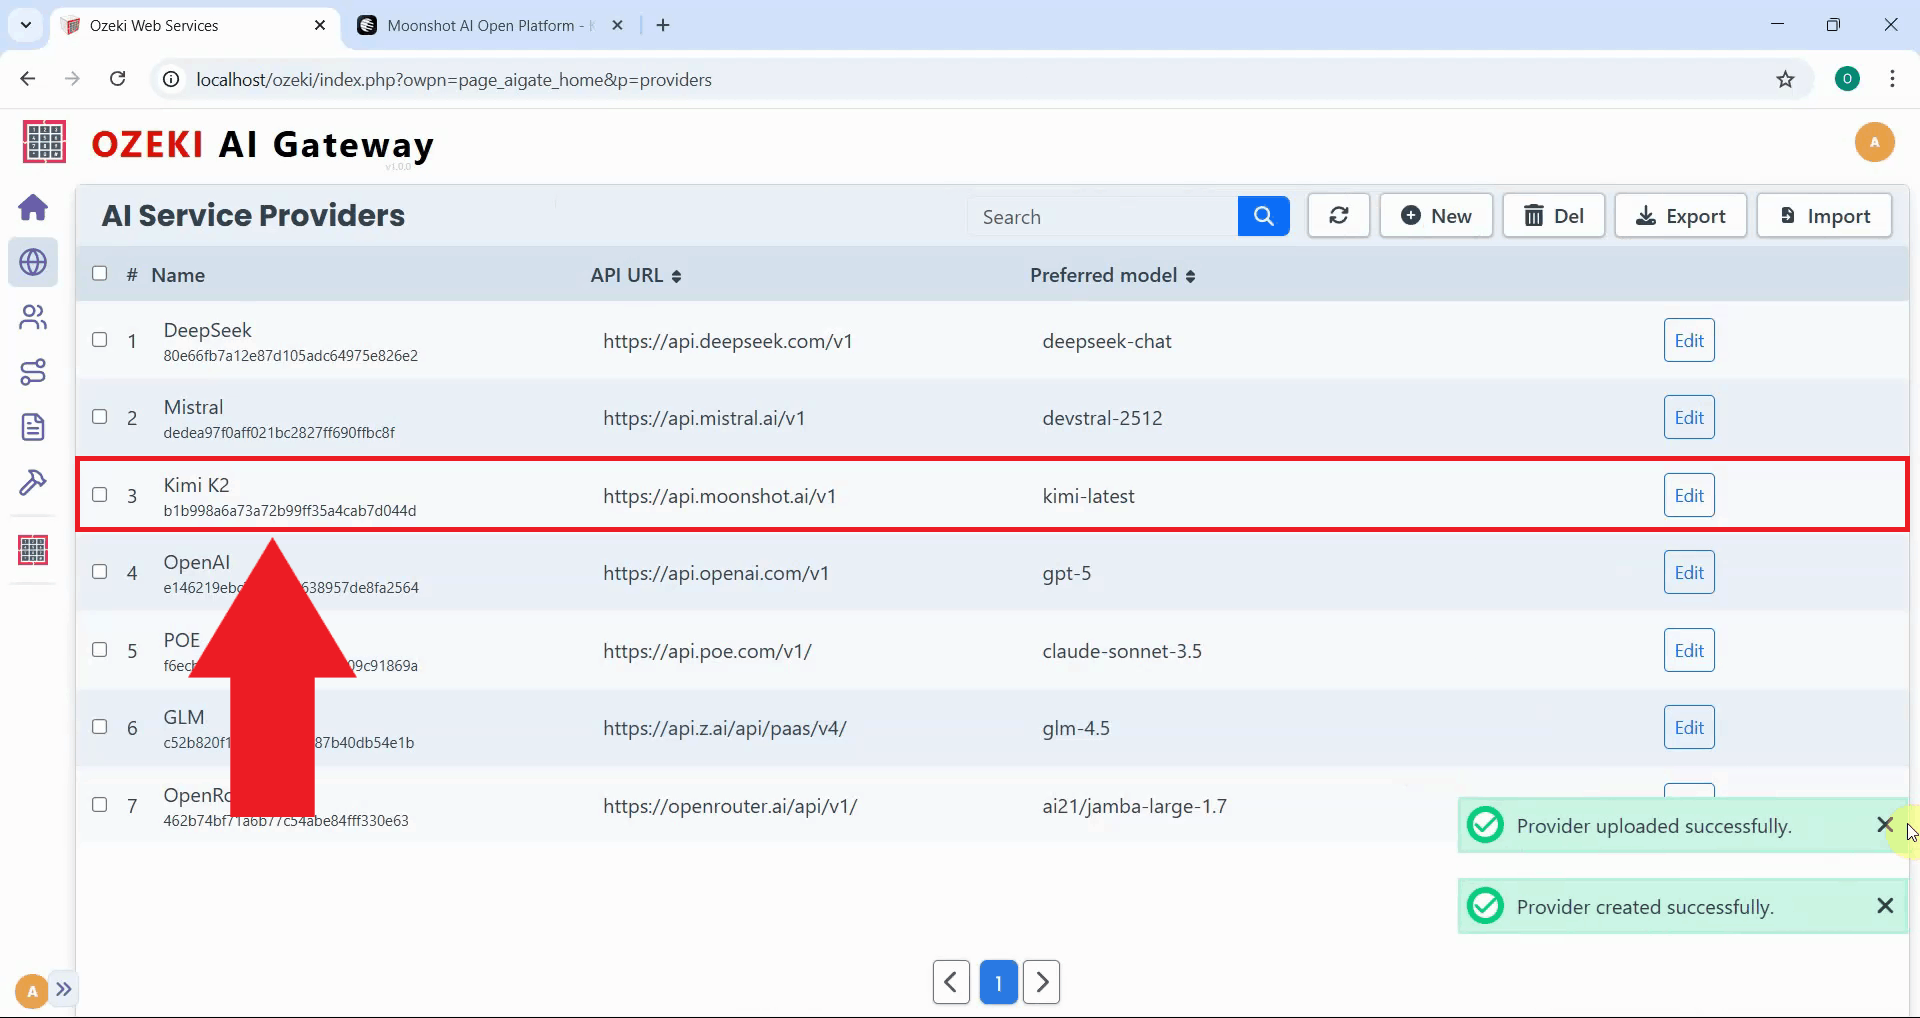Bookmark this page with star icon
The height and width of the screenshot is (1018, 1920).
pyautogui.click(x=1785, y=80)
